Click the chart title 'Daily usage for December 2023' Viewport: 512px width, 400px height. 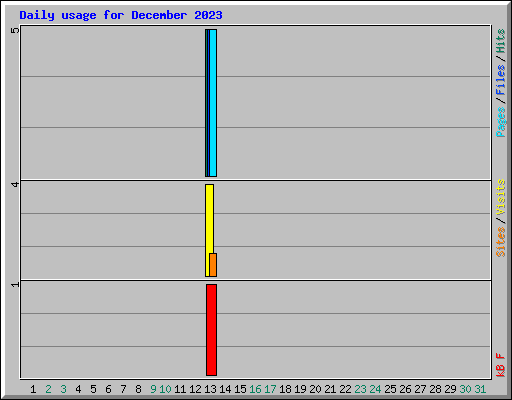[x=121, y=15]
